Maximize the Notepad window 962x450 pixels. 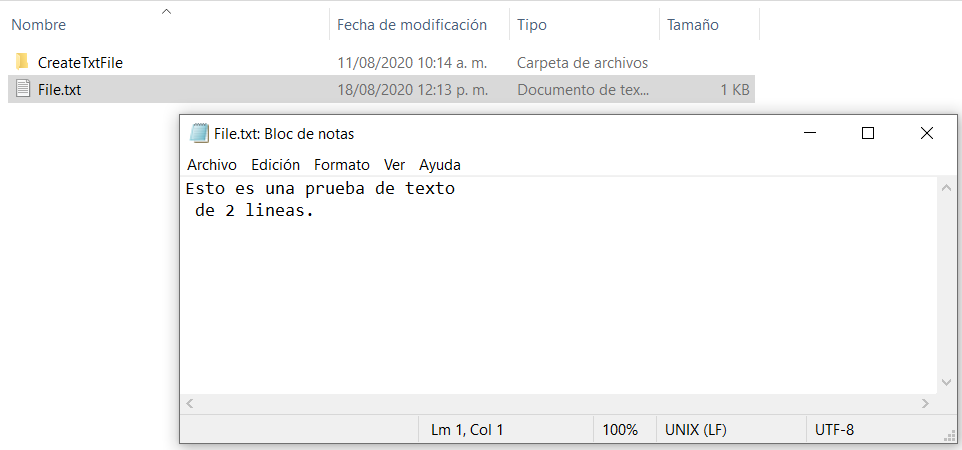pyautogui.click(x=868, y=134)
